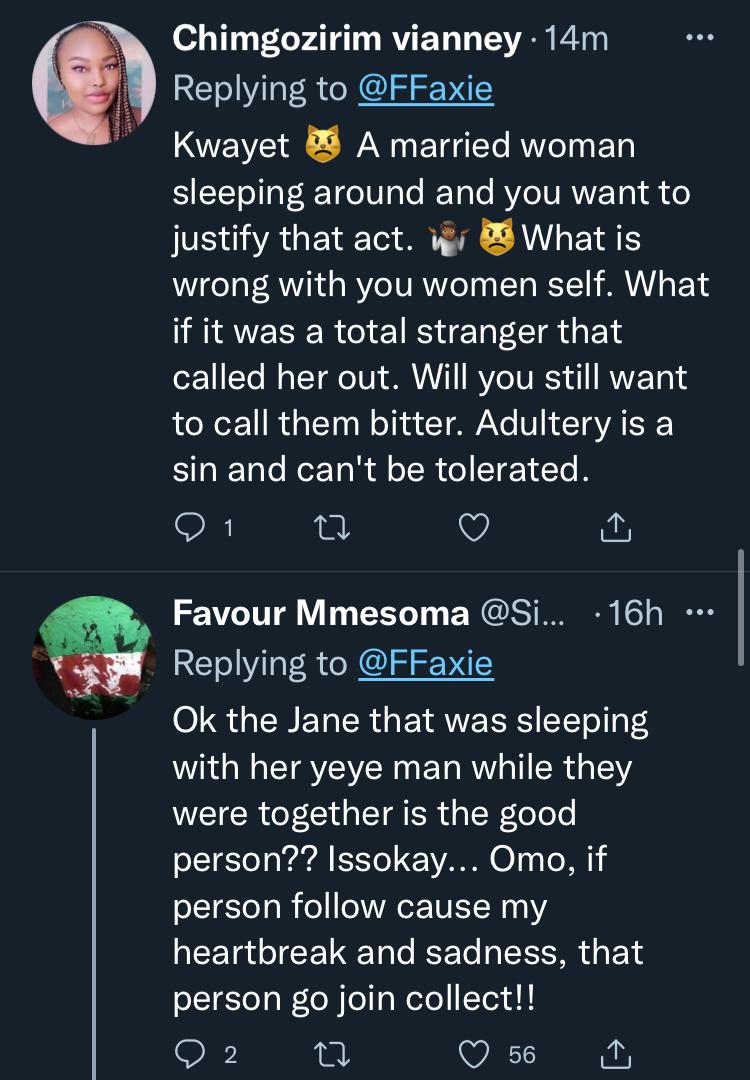The image size is (750, 1080).
Task: Open Favour Mmesoma's profile name
Action: click(320, 613)
